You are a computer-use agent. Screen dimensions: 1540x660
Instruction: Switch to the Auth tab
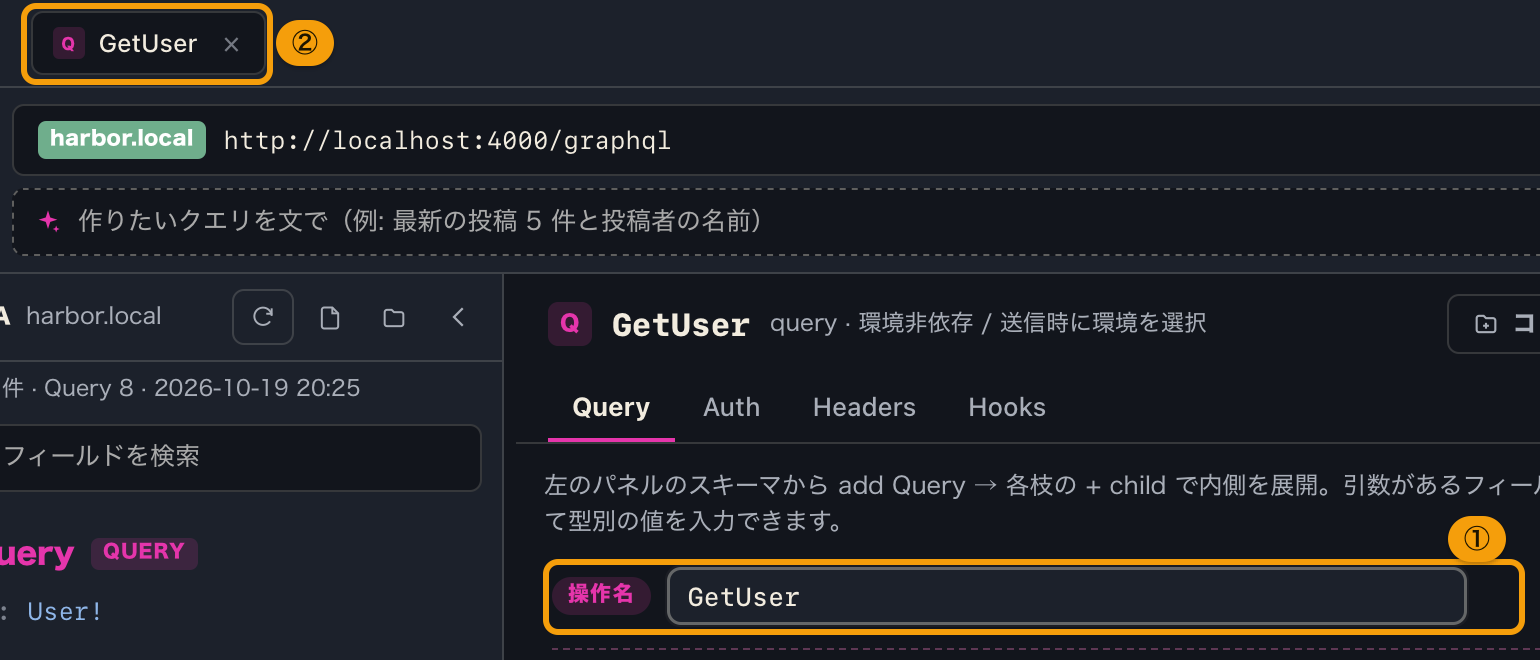tap(731, 408)
